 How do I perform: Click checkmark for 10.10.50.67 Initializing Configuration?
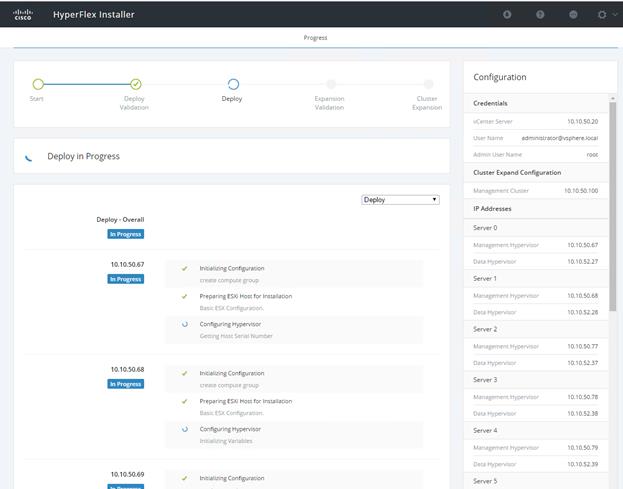coord(184,269)
